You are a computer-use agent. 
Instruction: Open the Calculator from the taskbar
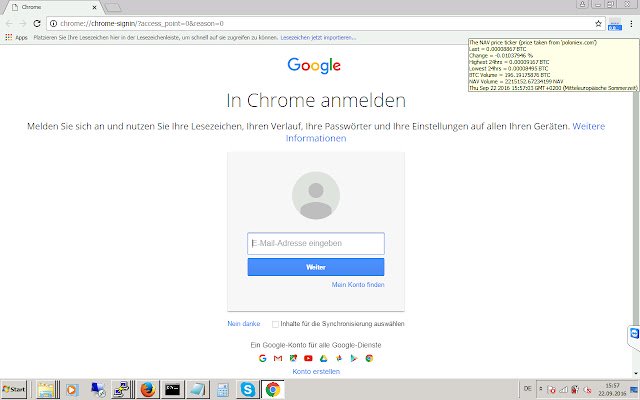coord(222,390)
